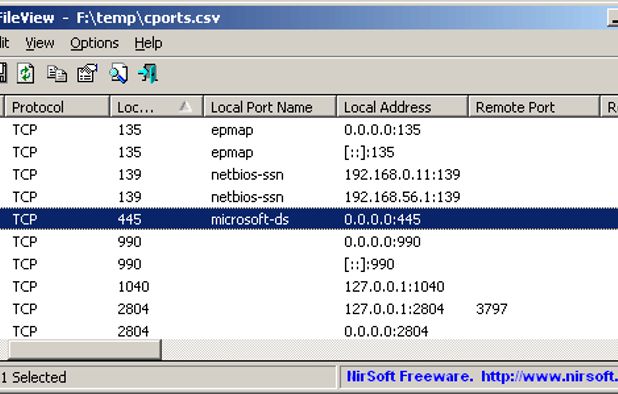The image size is (618, 394).
Task: Click TCP in the 192.168.56.1:139 row
Action: 25,197
